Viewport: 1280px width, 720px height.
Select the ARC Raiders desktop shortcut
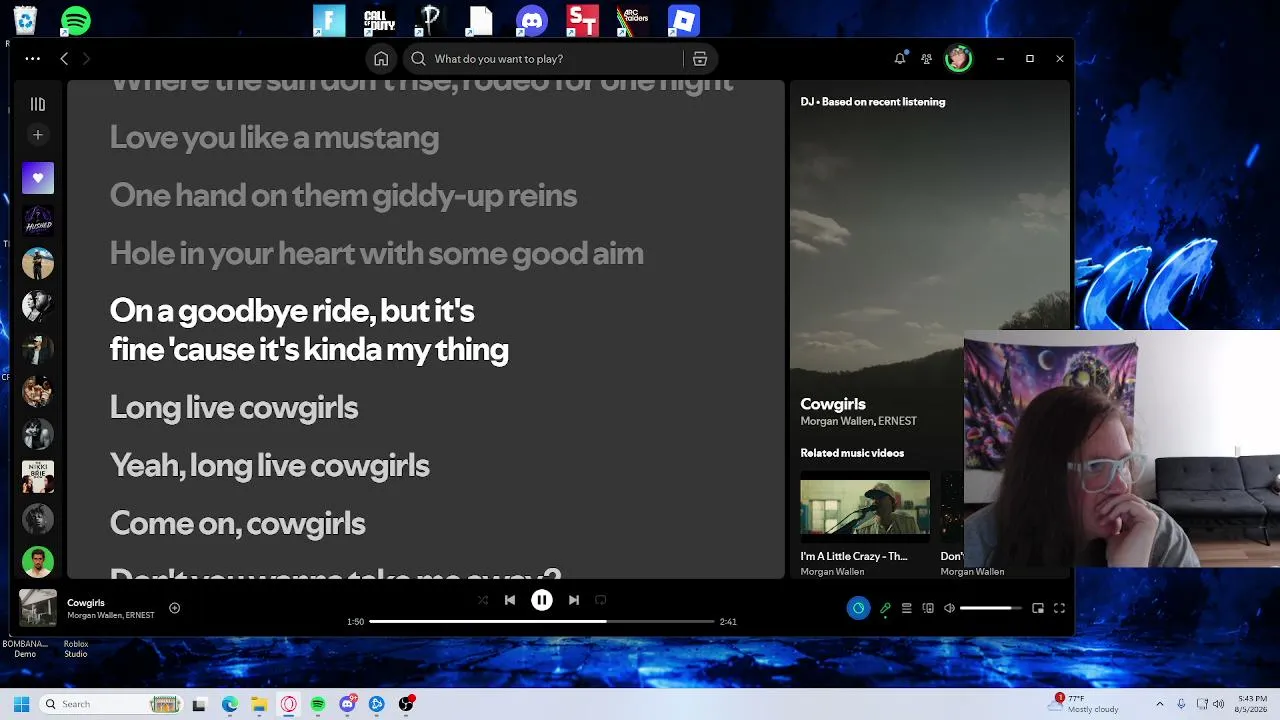coord(633,20)
